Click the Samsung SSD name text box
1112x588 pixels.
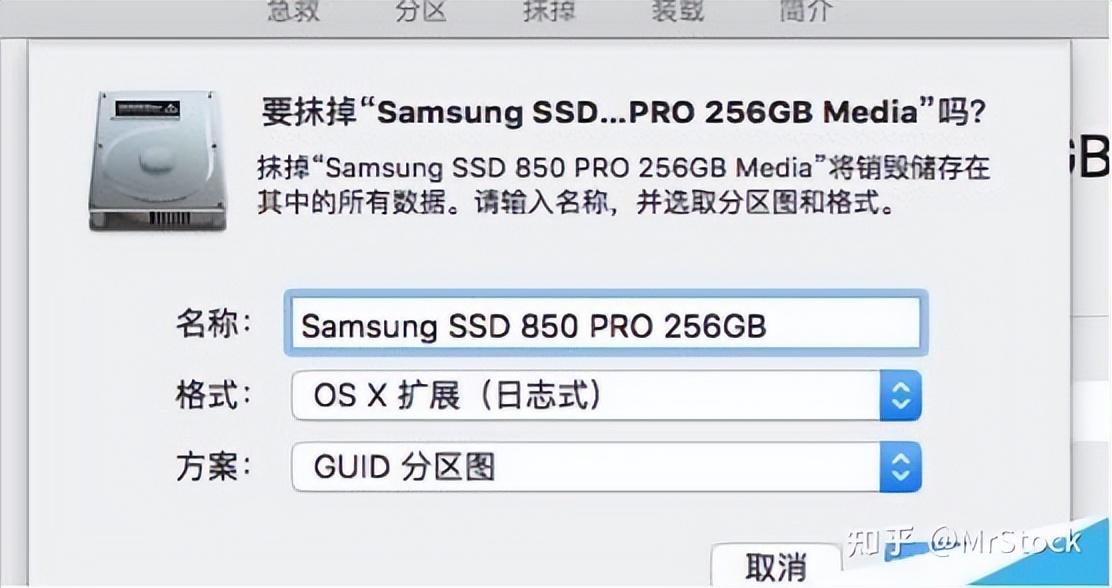[605, 325]
